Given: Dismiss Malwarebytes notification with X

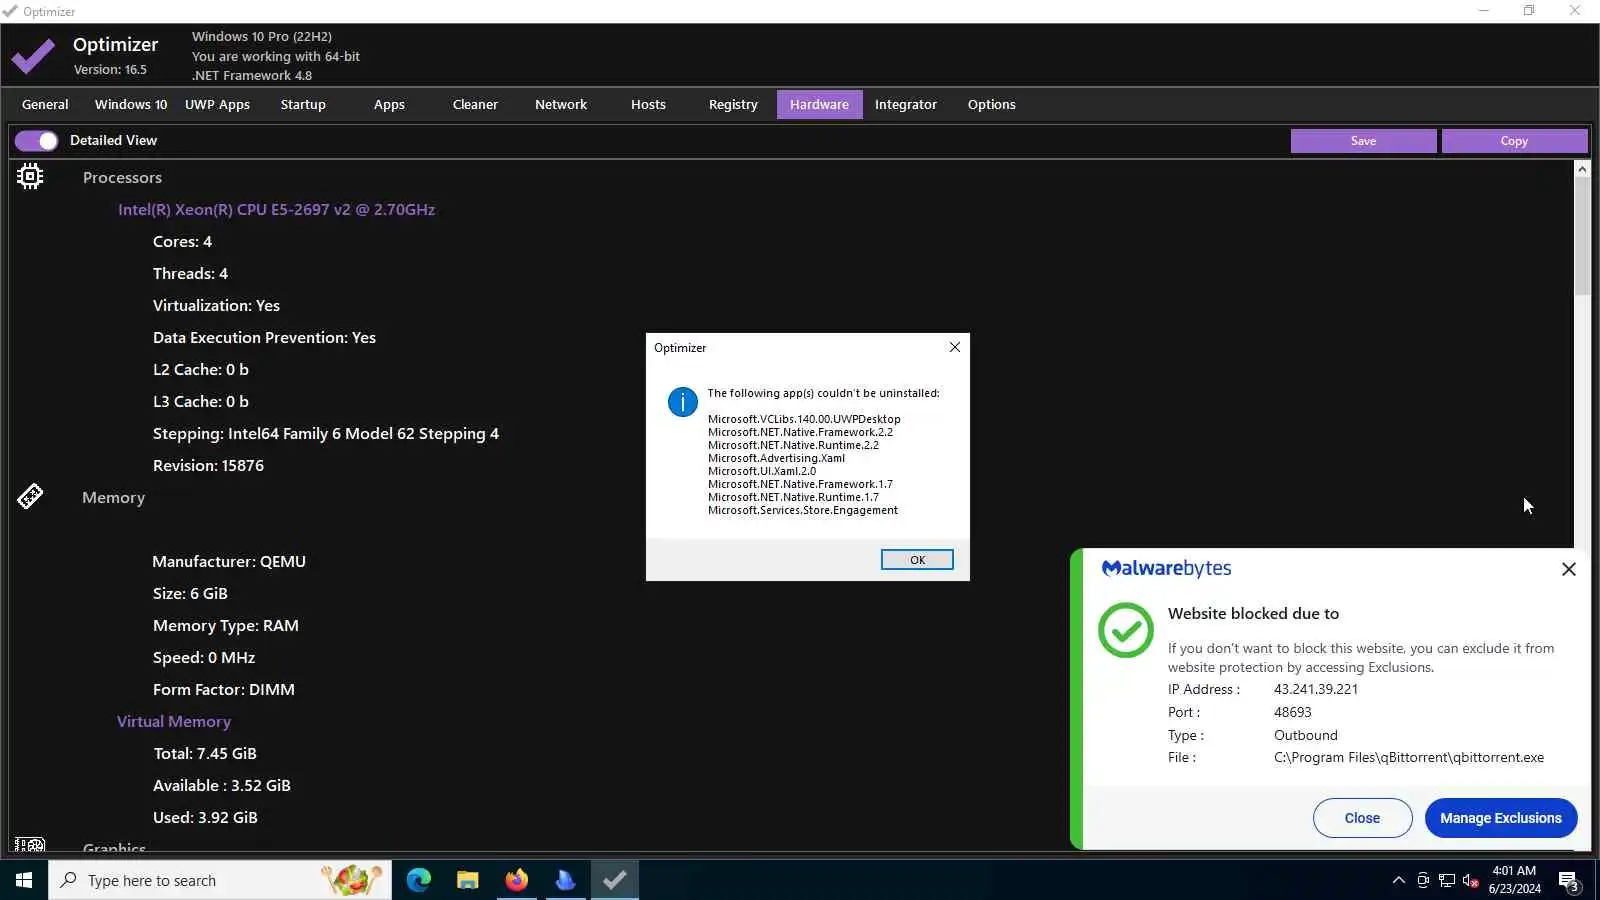Looking at the screenshot, I should (x=1569, y=569).
